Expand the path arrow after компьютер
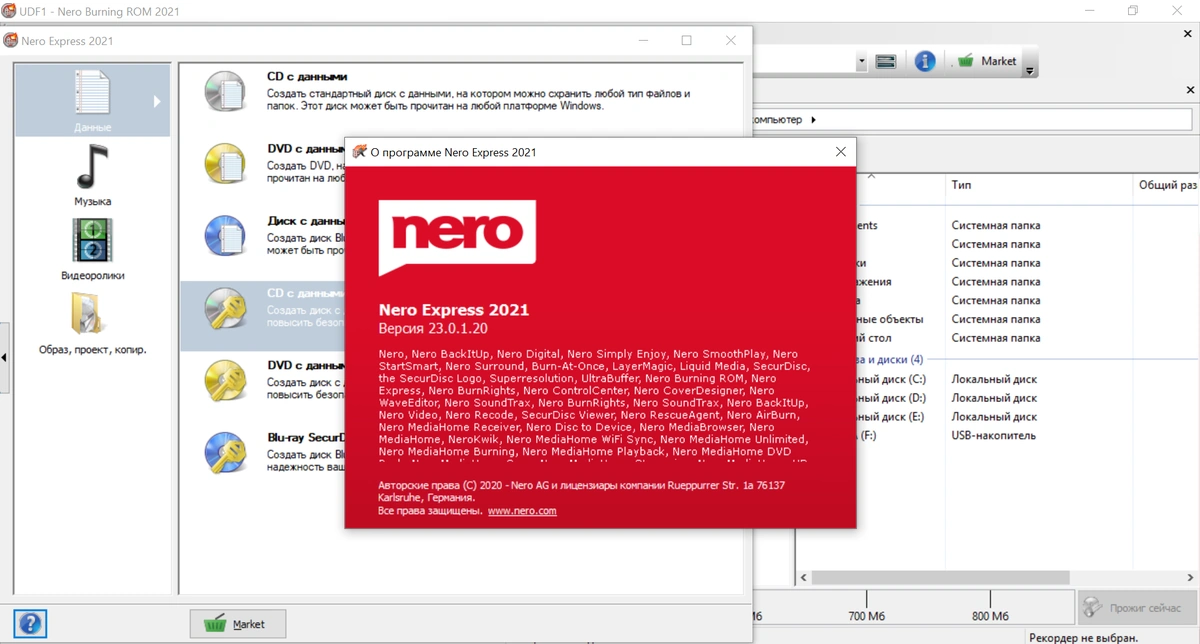 [x=813, y=120]
